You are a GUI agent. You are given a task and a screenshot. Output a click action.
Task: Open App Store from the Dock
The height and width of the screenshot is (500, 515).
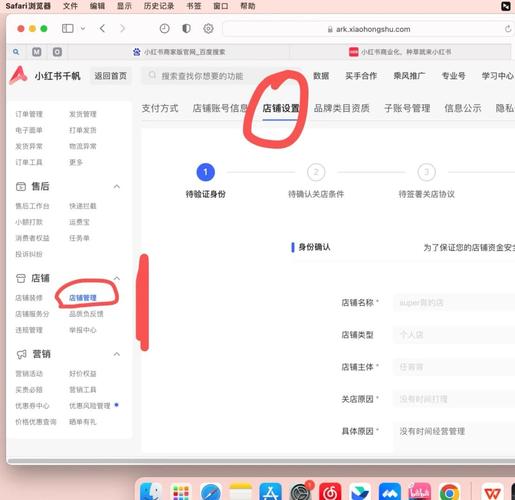click(x=270, y=492)
